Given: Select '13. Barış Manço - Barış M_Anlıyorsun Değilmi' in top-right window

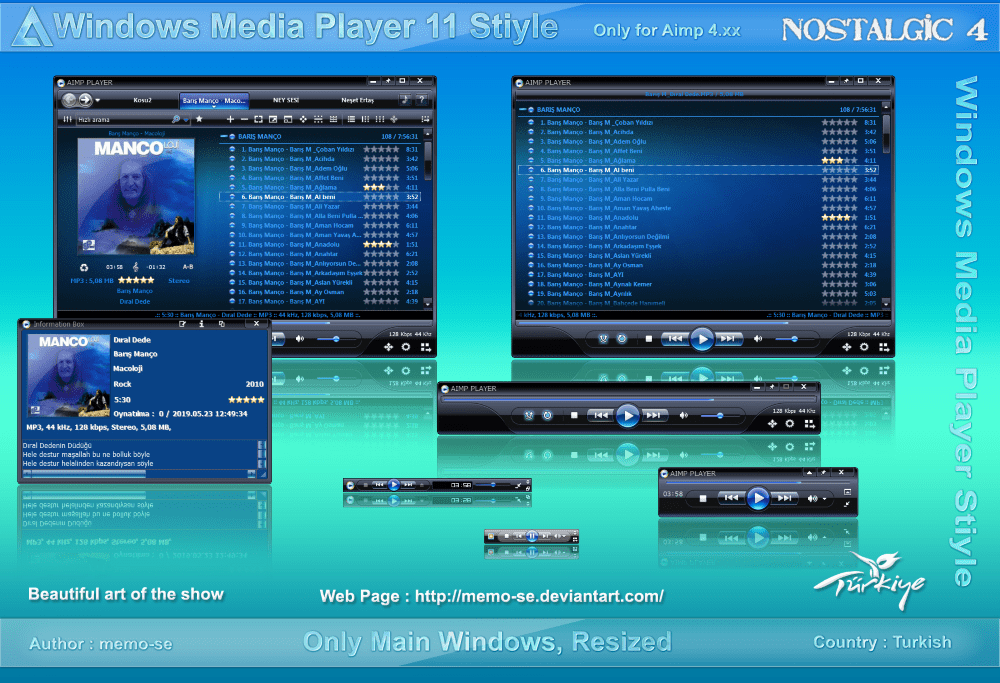Looking at the screenshot, I should pyautogui.click(x=698, y=237).
